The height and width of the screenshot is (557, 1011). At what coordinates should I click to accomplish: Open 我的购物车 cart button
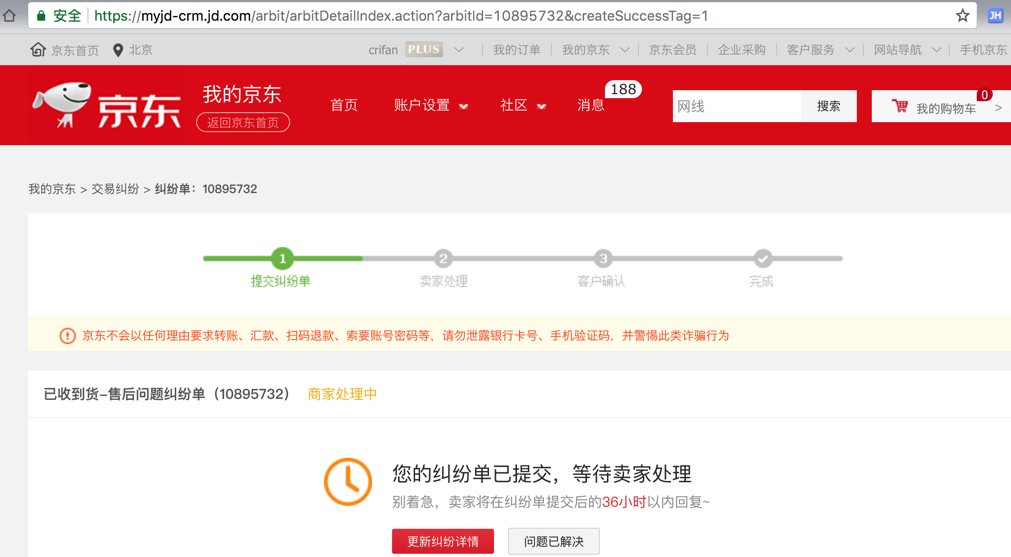(x=941, y=106)
